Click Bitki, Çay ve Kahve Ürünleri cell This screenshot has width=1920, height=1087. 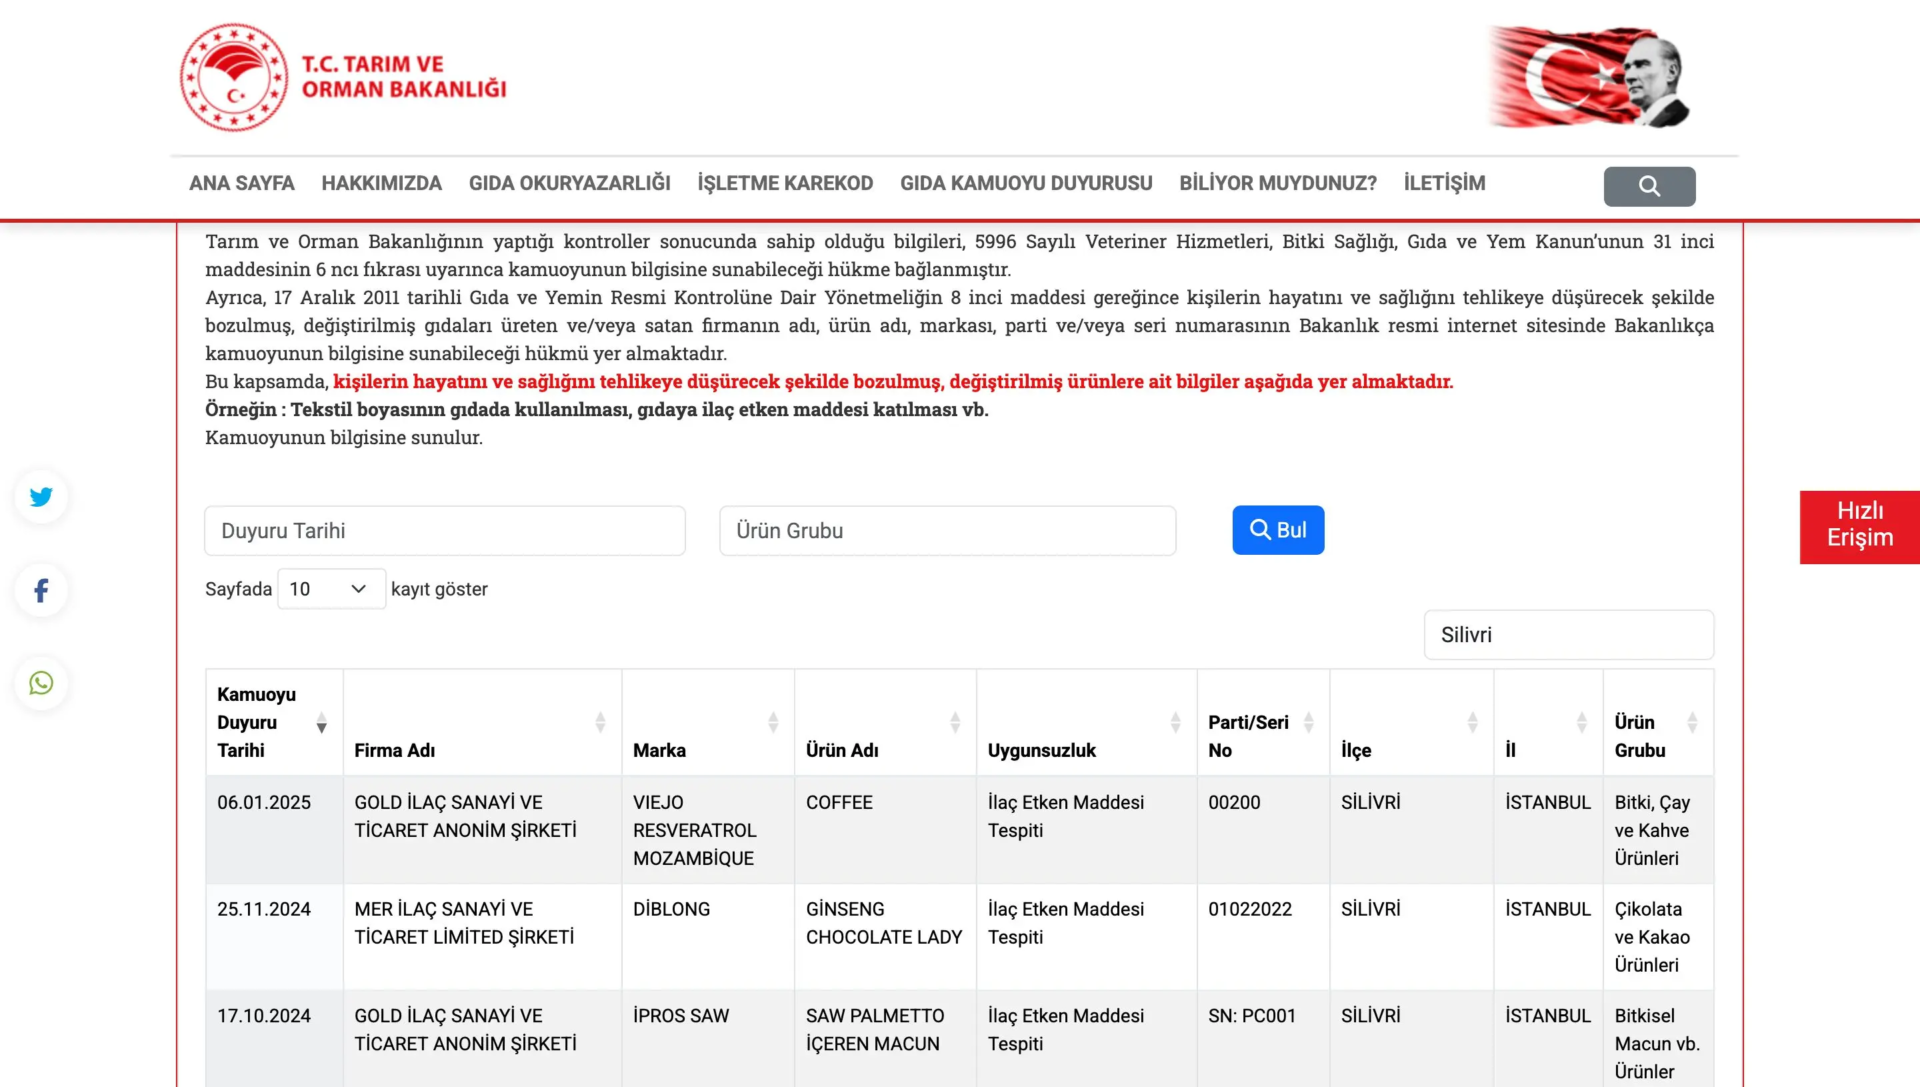1658,830
